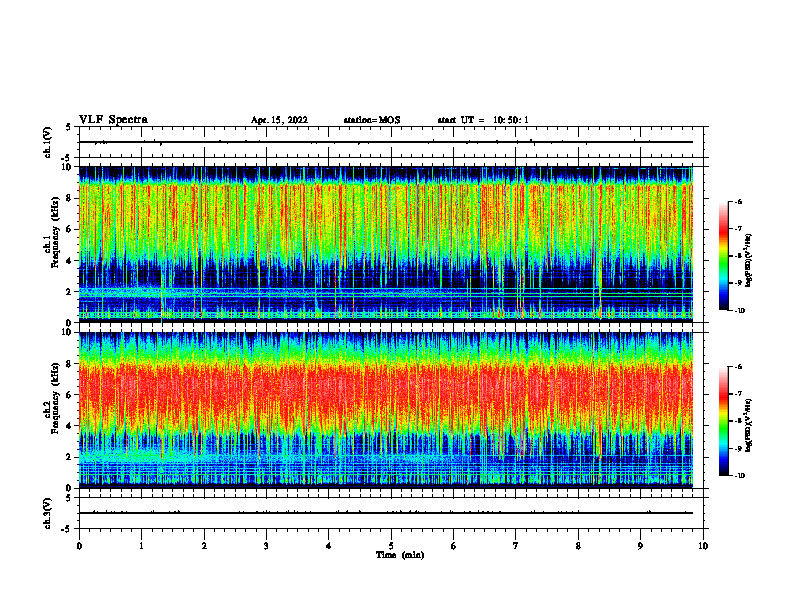792x612 pixels.
Task: Click the "-7" label on ch.1 color bar
Action: [x=738, y=229]
